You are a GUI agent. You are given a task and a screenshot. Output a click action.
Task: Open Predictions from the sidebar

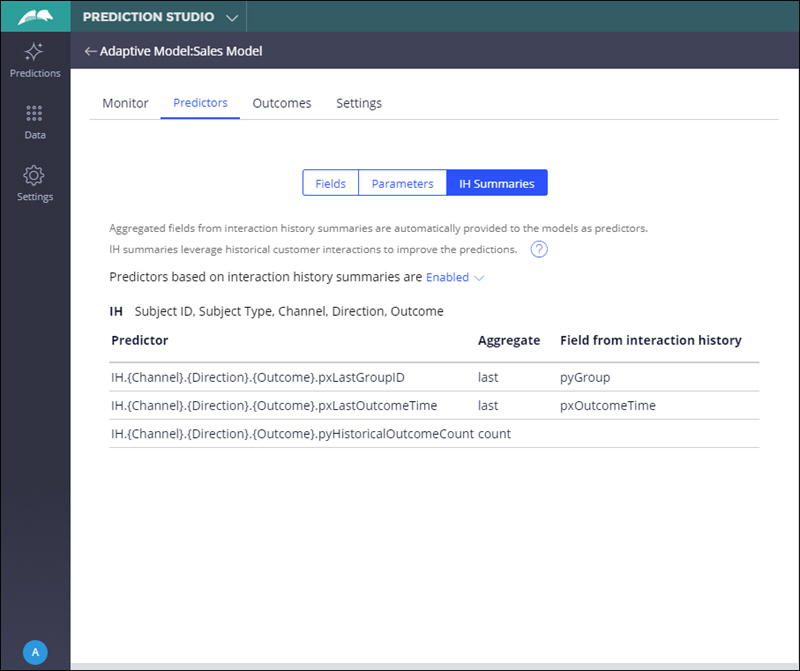[35, 60]
